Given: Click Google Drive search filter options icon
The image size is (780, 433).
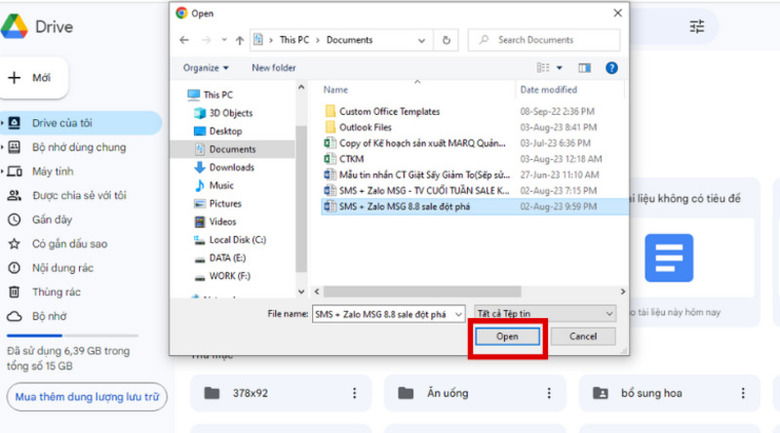Looking at the screenshot, I should click(697, 27).
